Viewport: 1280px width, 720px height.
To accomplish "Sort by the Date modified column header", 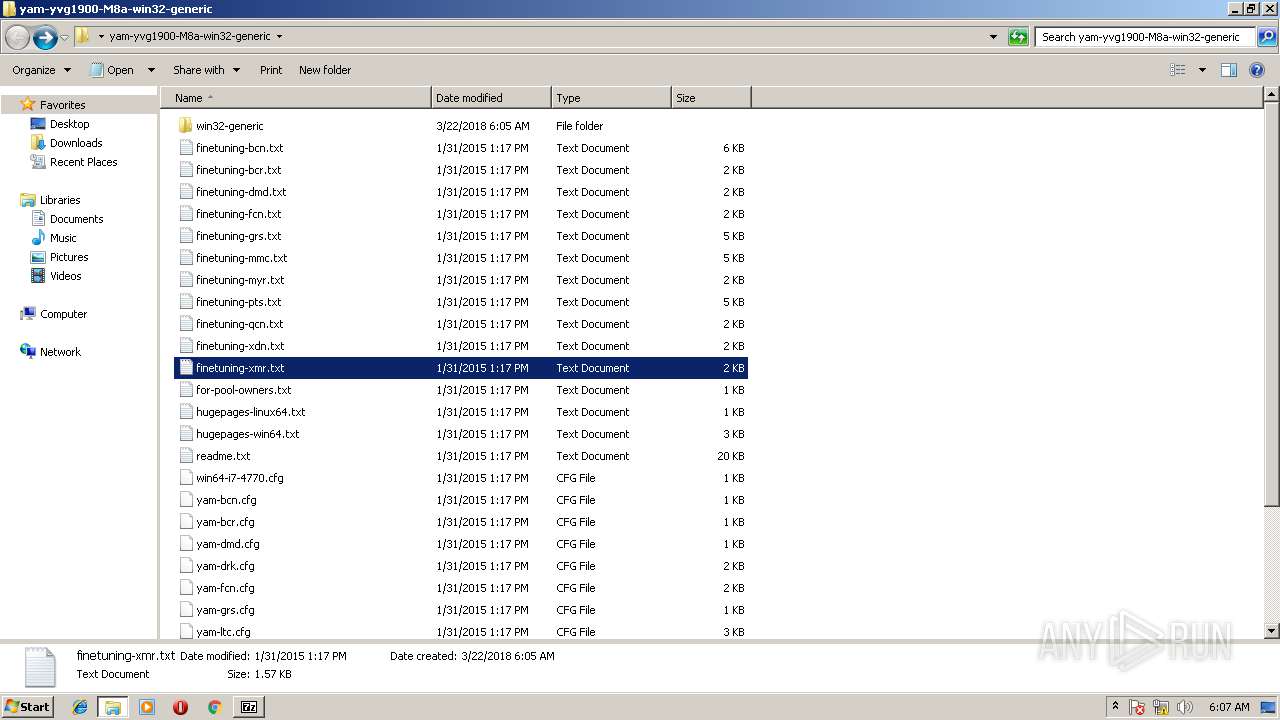I will [491, 98].
